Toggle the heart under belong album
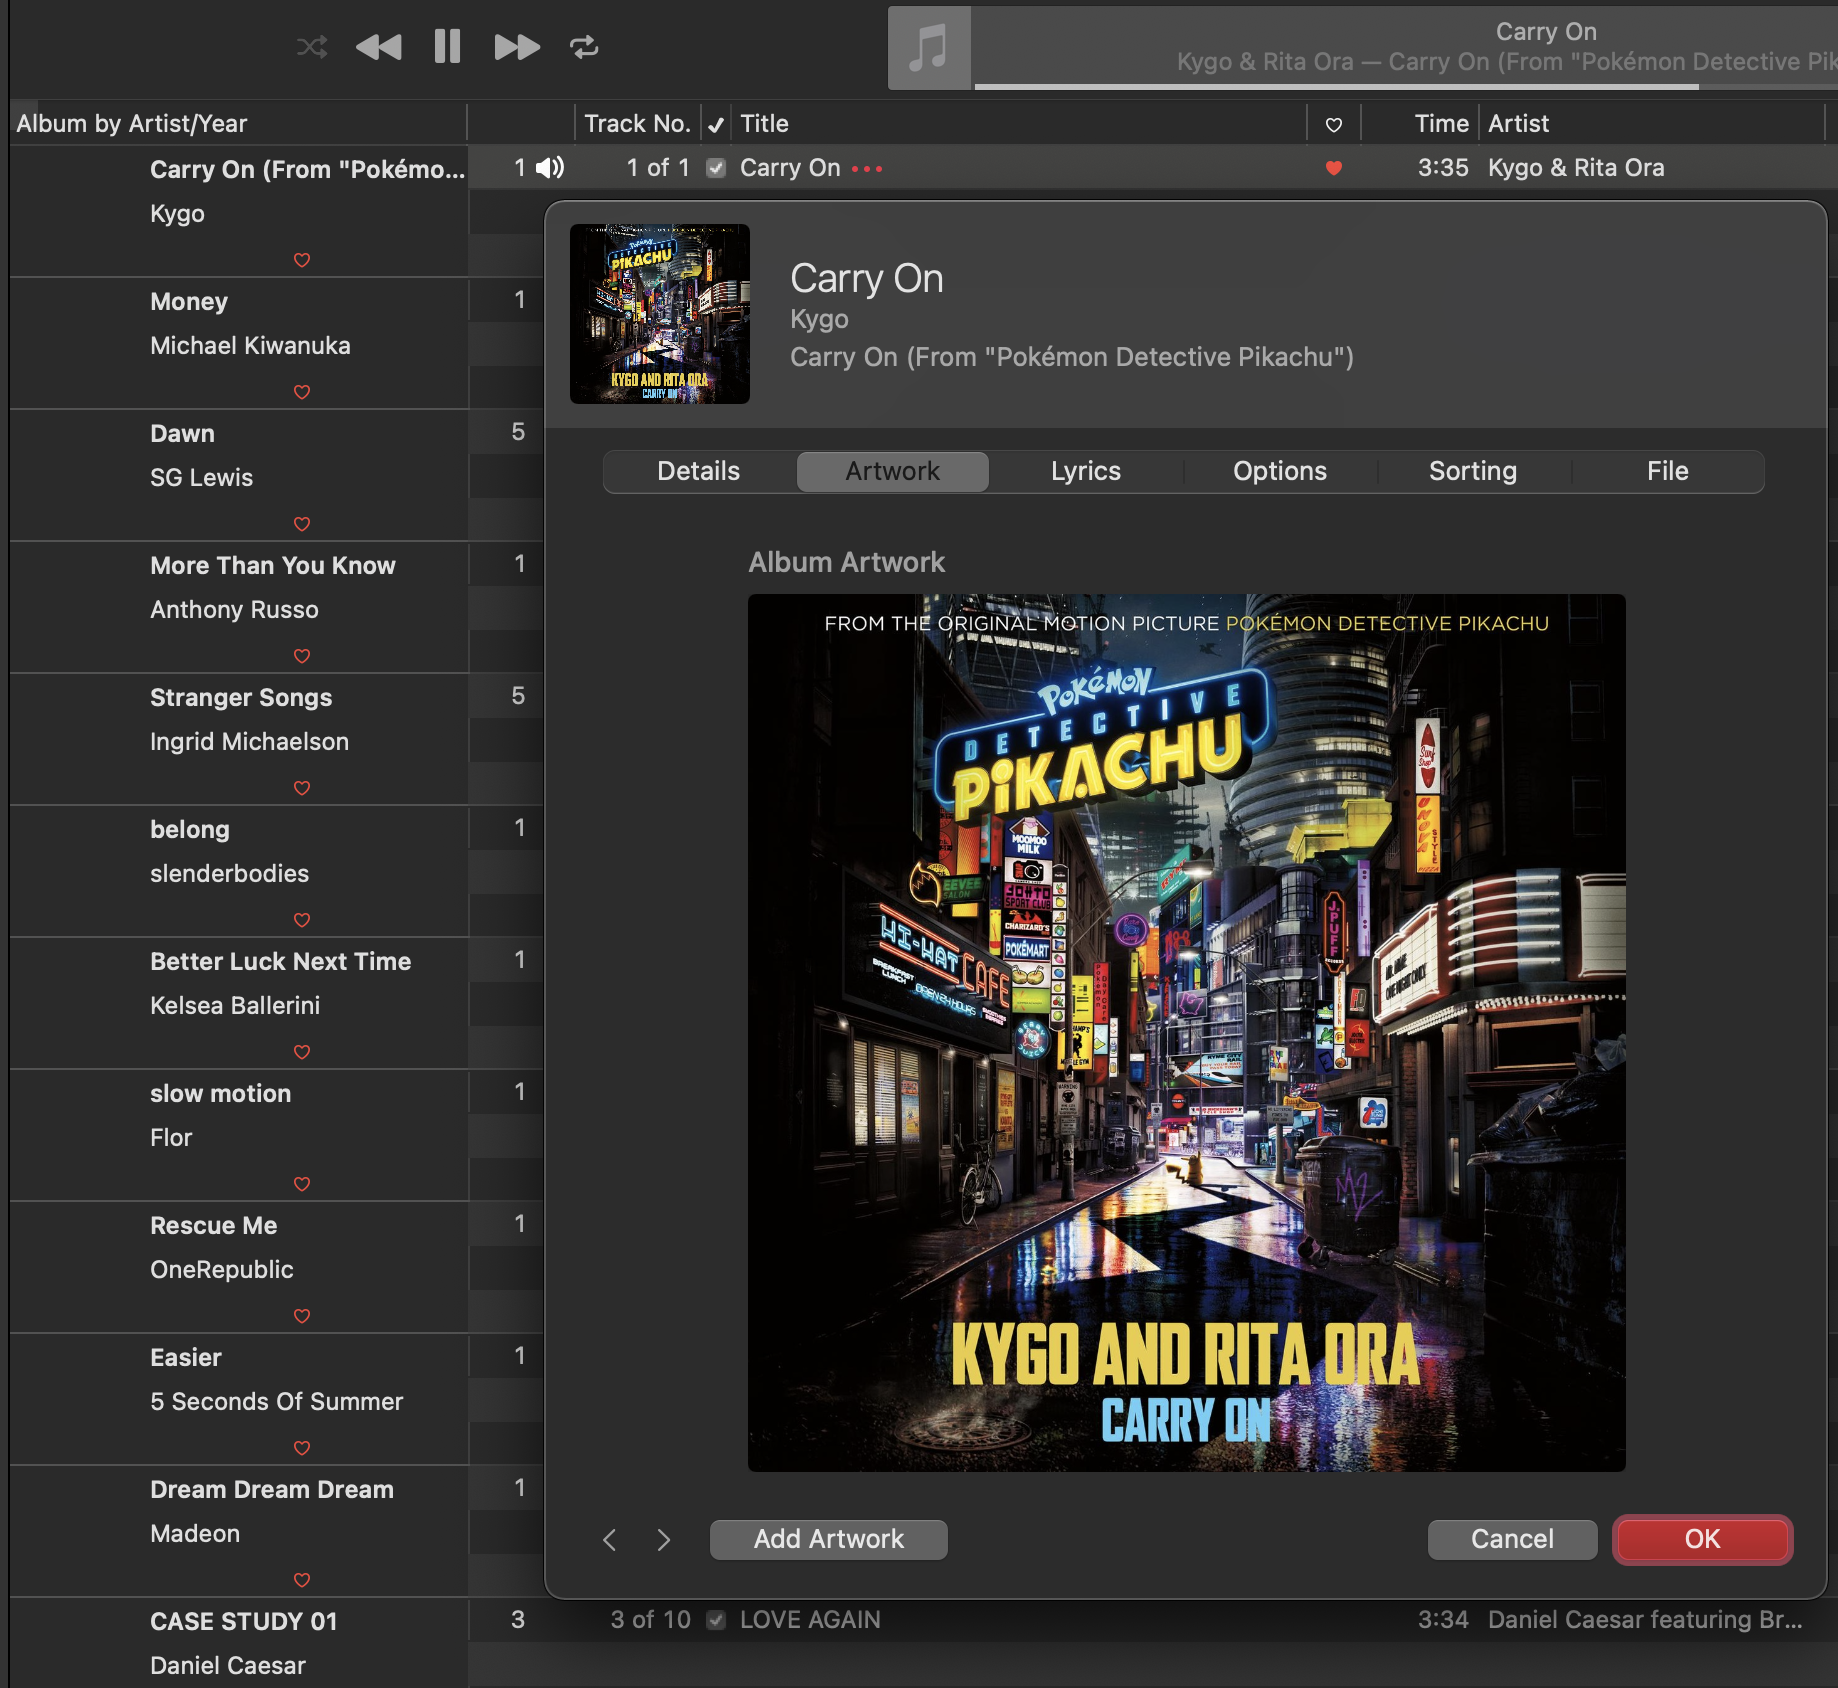Viewport: 1838px width, 1688px height. [302, 920]
